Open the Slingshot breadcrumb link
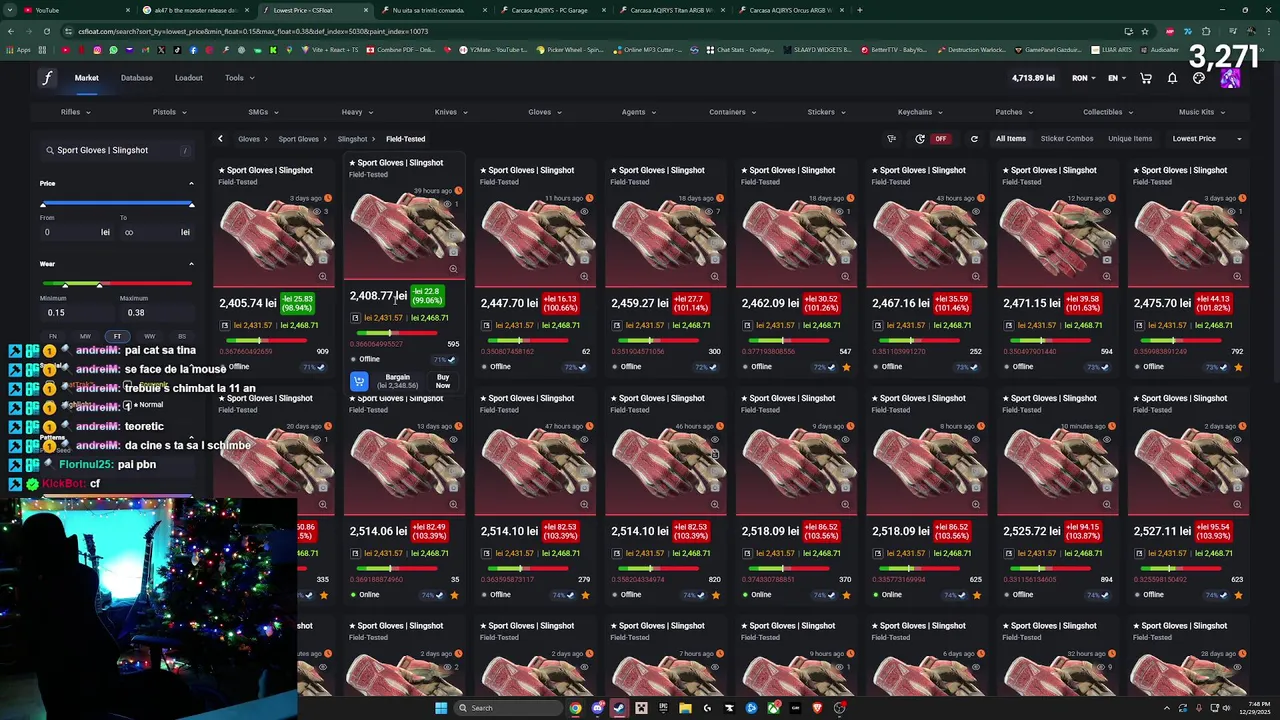 352,139
